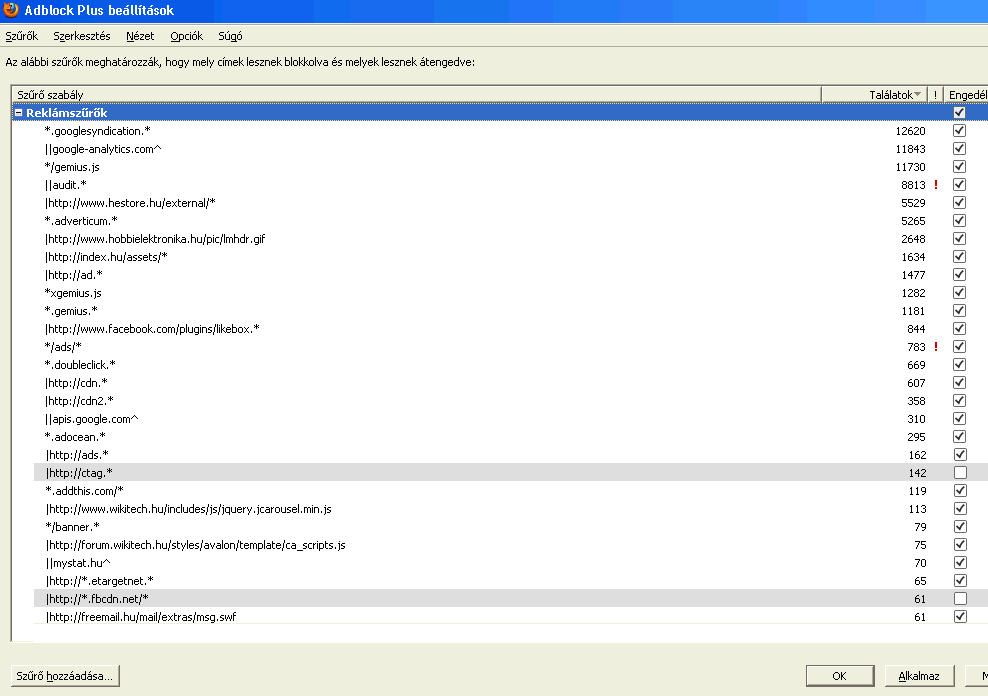The width and height of the screenshot is (988, 696).
Task: Select the *.addthis.com/* filter rule
Action: coord(84,491)
